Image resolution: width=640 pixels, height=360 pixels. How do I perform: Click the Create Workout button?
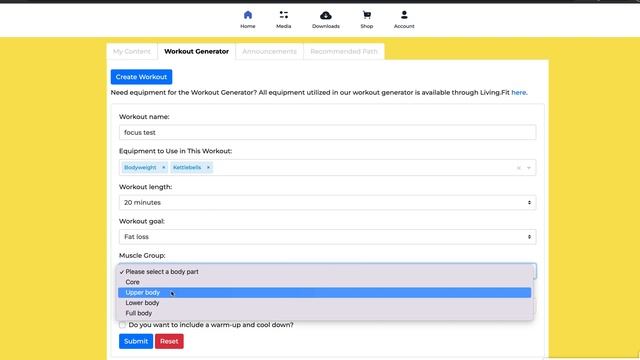(141, 77)
